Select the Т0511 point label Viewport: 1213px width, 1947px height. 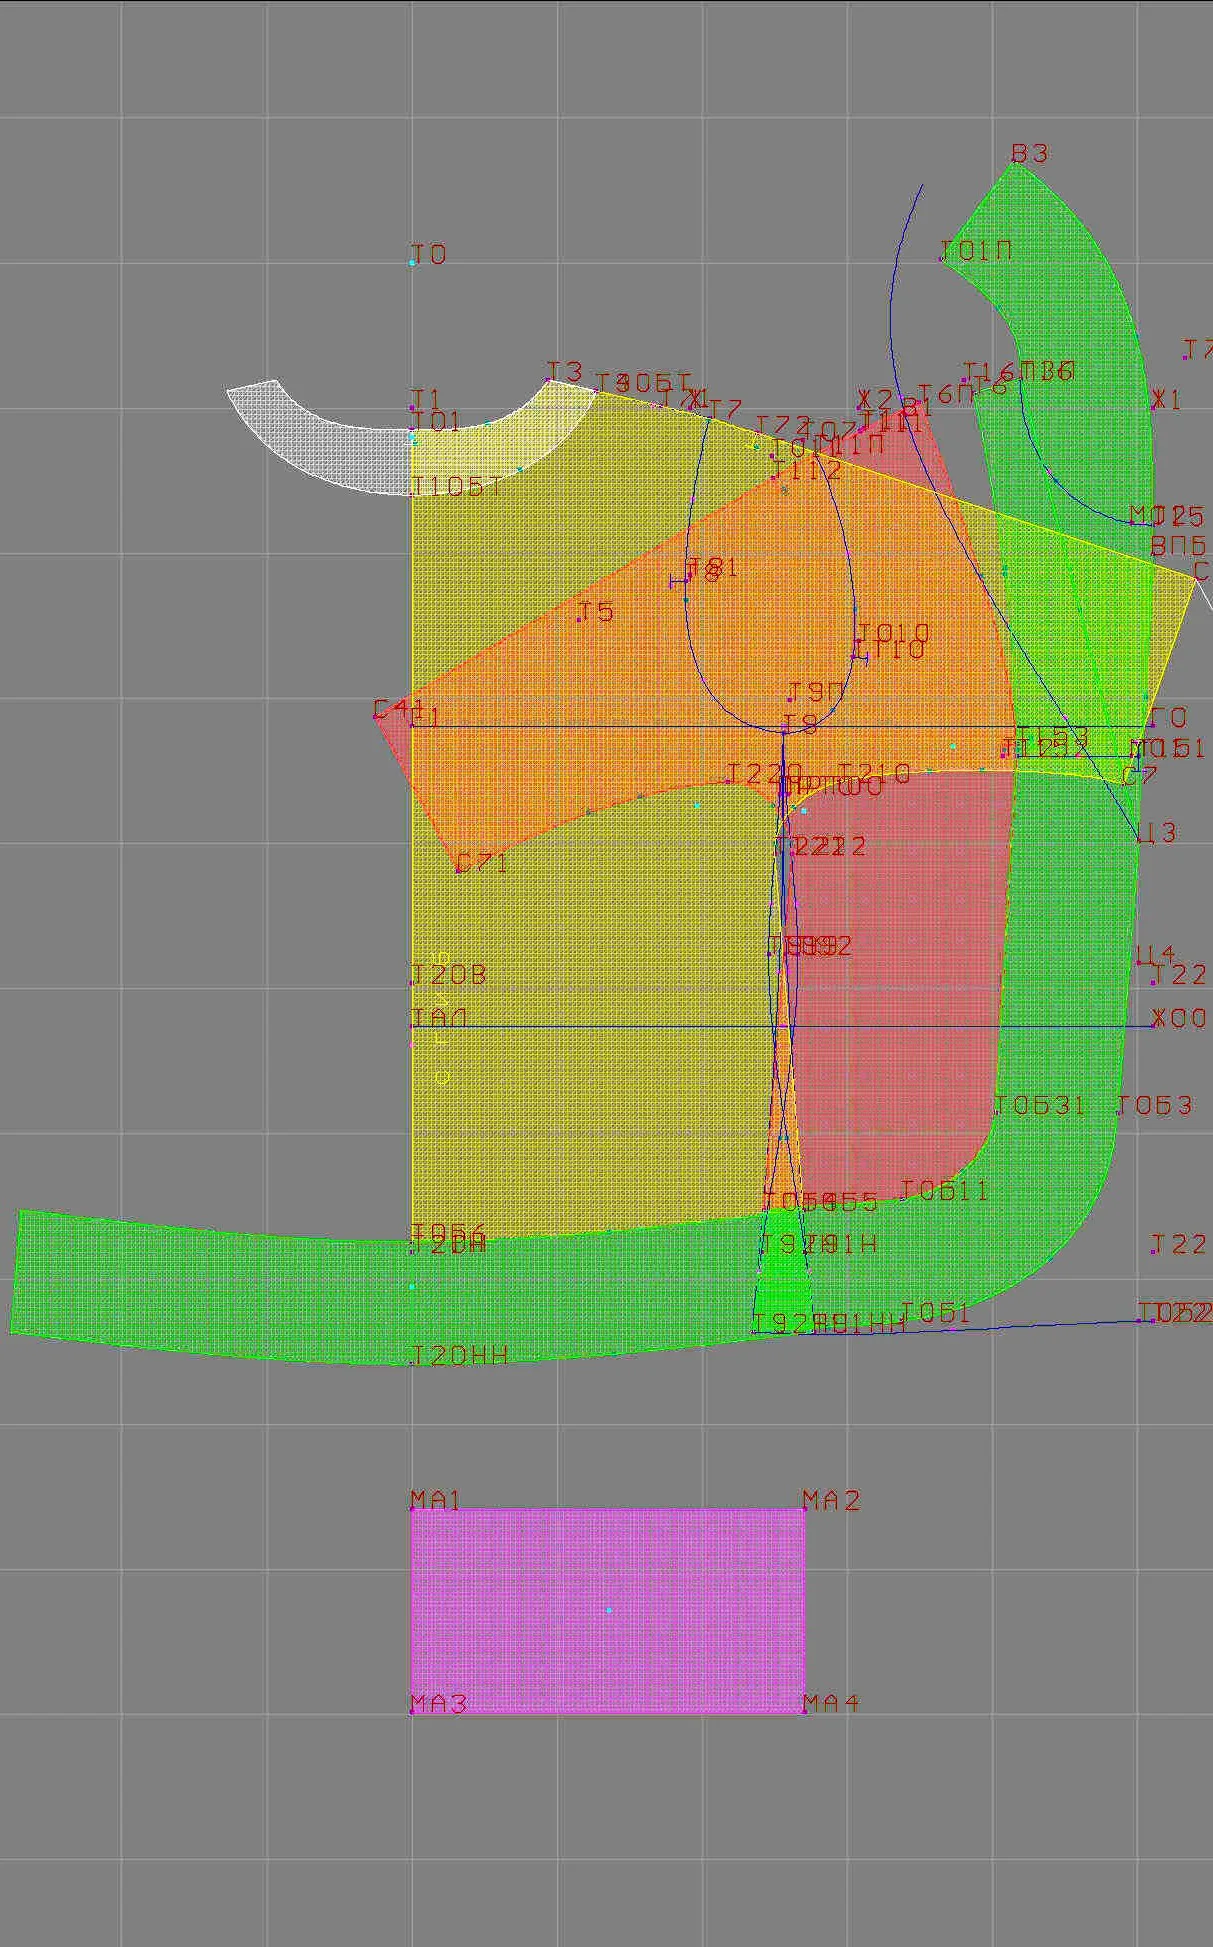point(945,1190)
